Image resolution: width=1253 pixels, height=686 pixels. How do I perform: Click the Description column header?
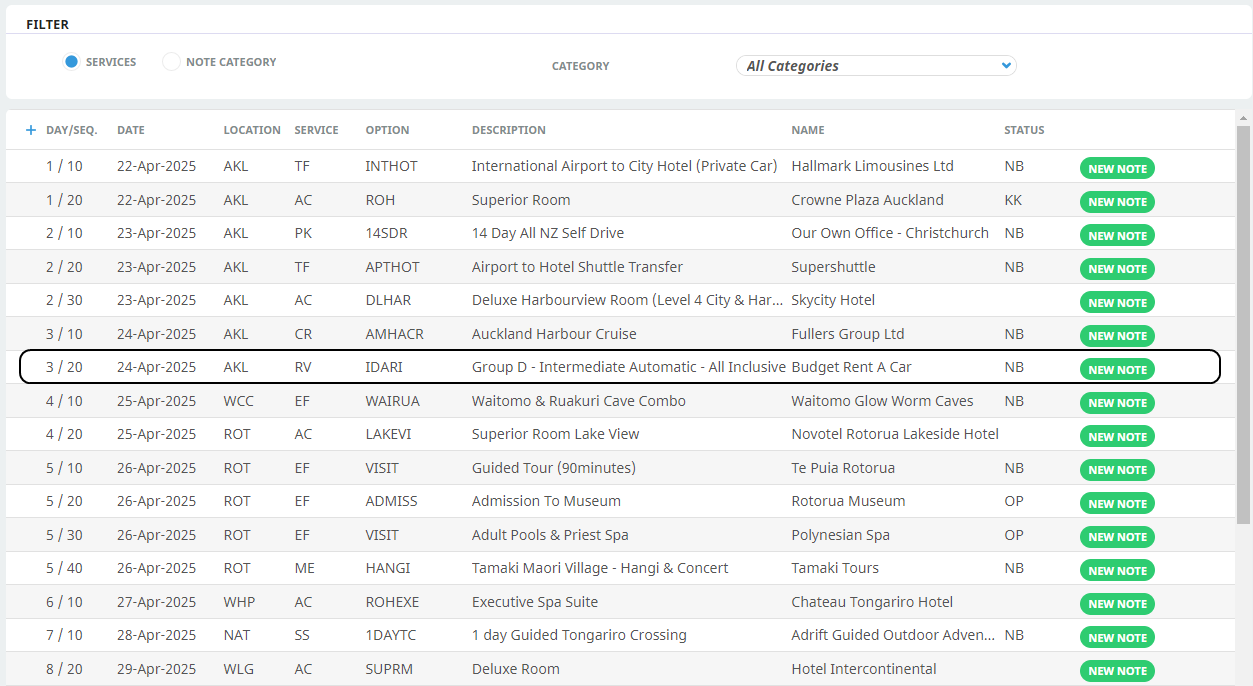pyautogui.click(x=509, y=130)
